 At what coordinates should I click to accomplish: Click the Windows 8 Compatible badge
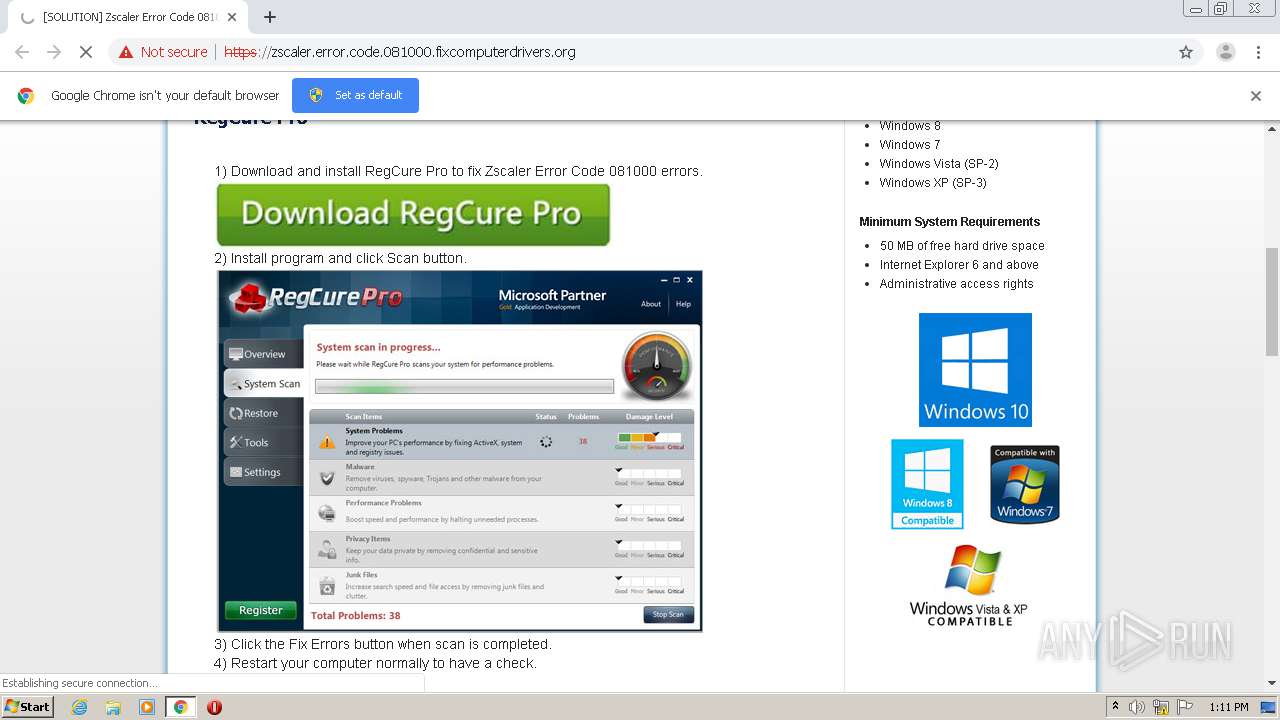927,484
